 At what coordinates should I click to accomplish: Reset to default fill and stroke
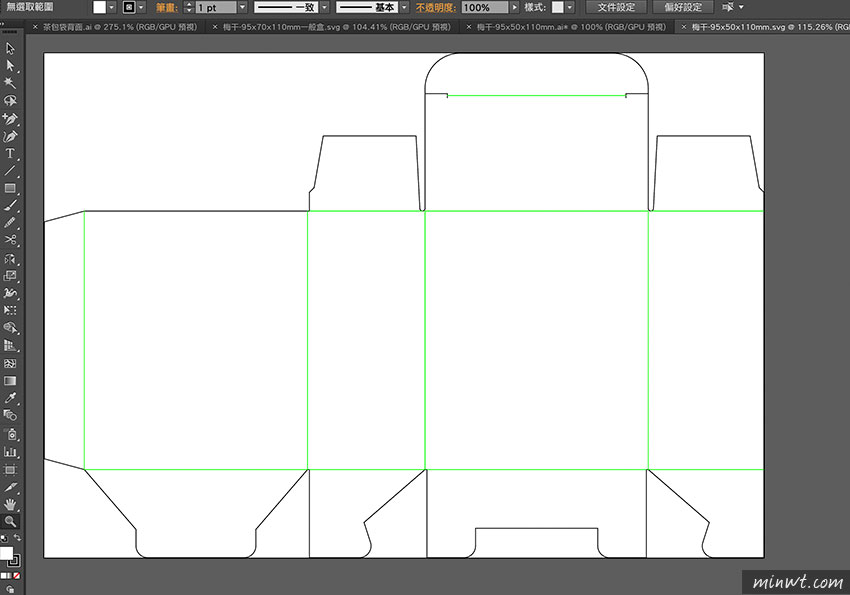[4, 538]
